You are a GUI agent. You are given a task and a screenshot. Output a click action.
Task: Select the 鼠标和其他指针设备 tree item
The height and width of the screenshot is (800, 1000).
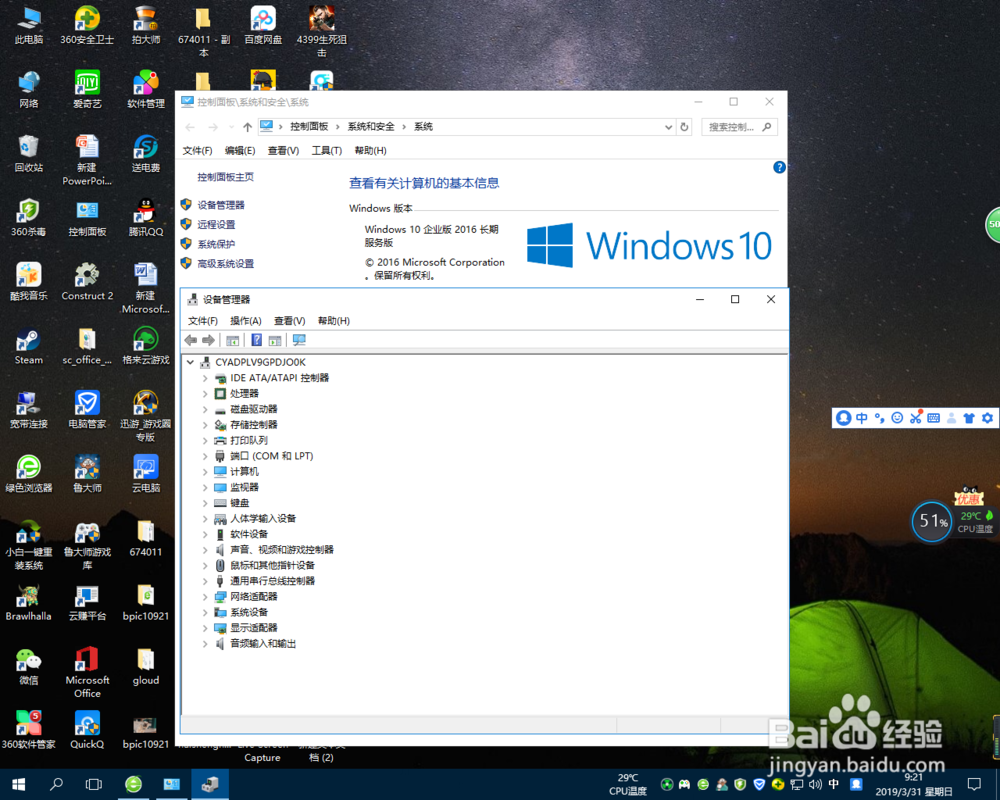point(272,565)
